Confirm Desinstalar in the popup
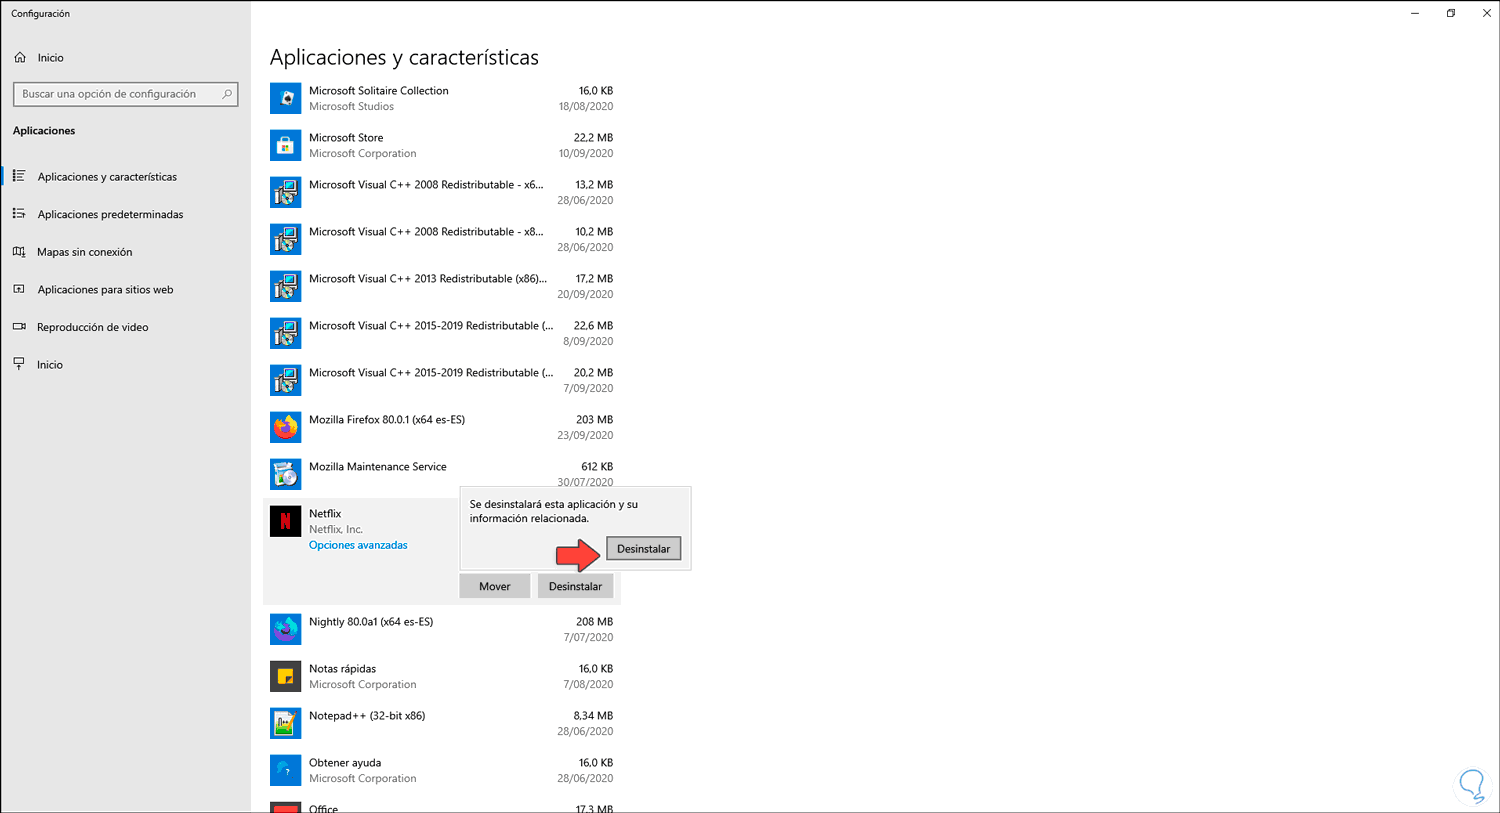Screen dimensions: 1500x813 point(643,549)
